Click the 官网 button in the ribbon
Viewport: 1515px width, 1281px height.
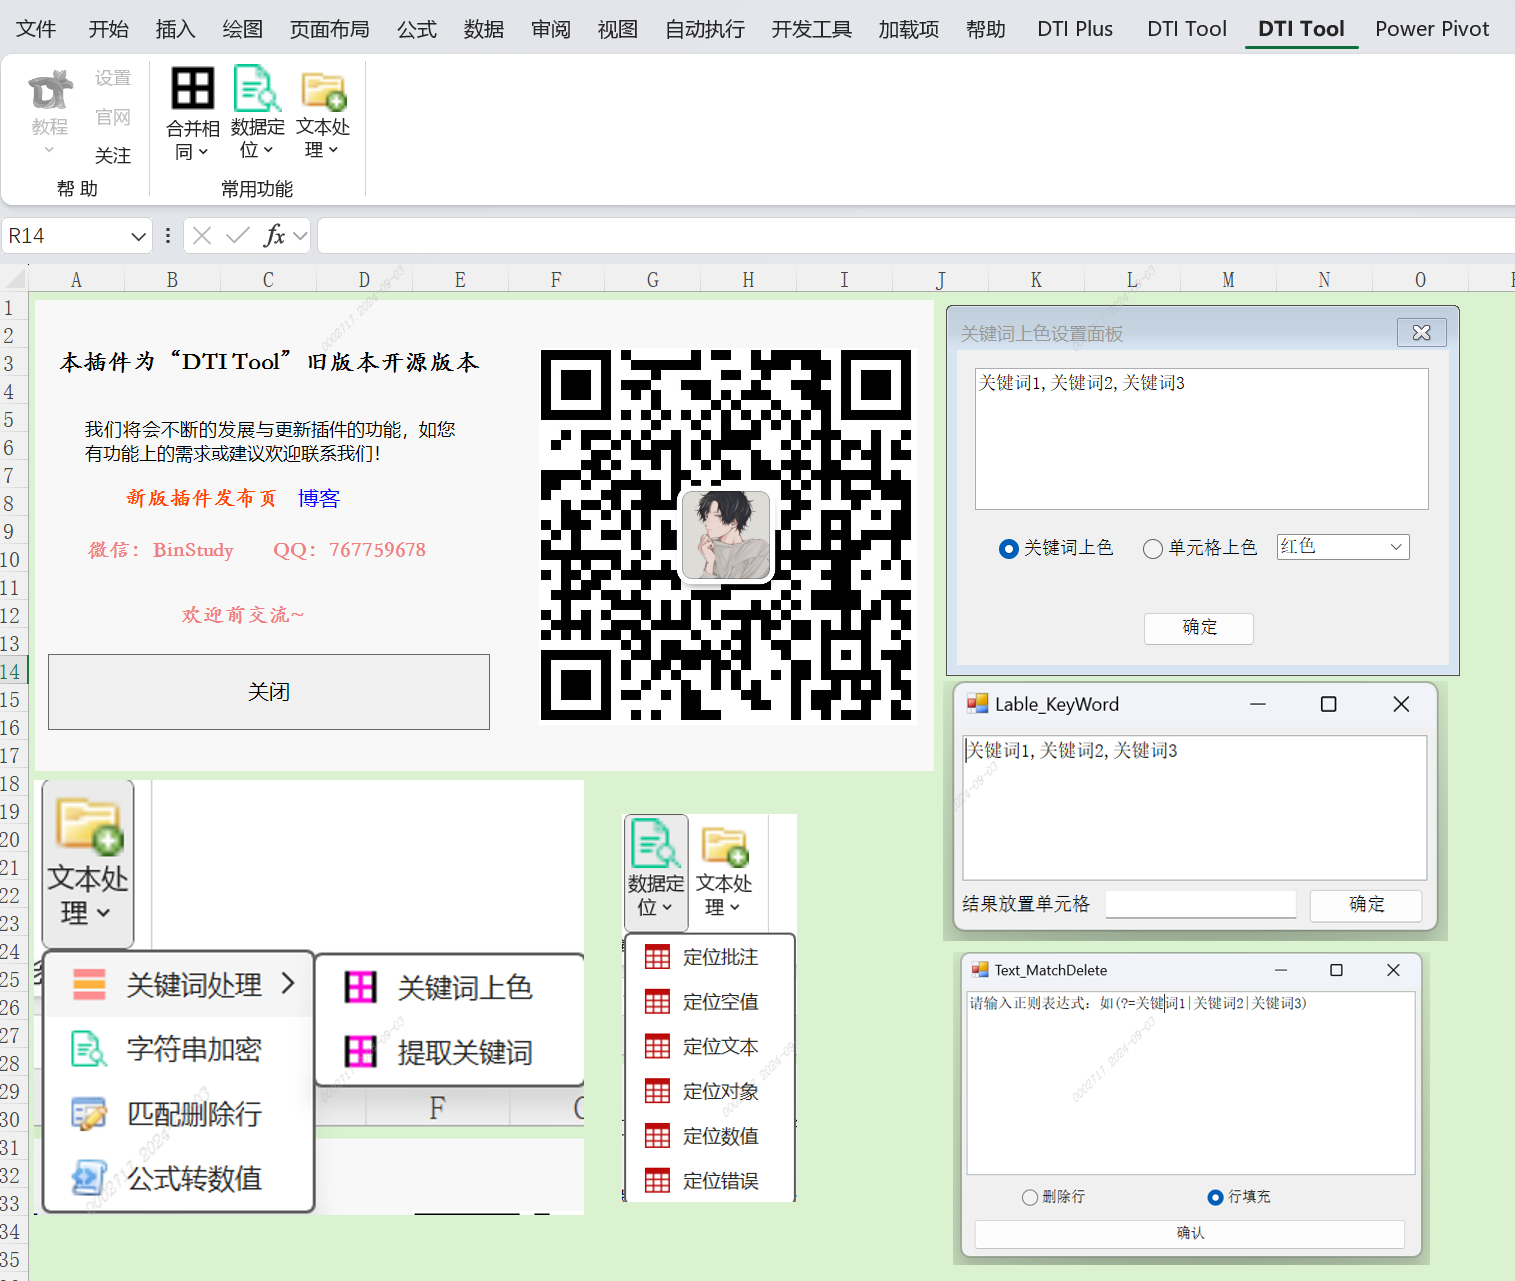click(113, 117)
